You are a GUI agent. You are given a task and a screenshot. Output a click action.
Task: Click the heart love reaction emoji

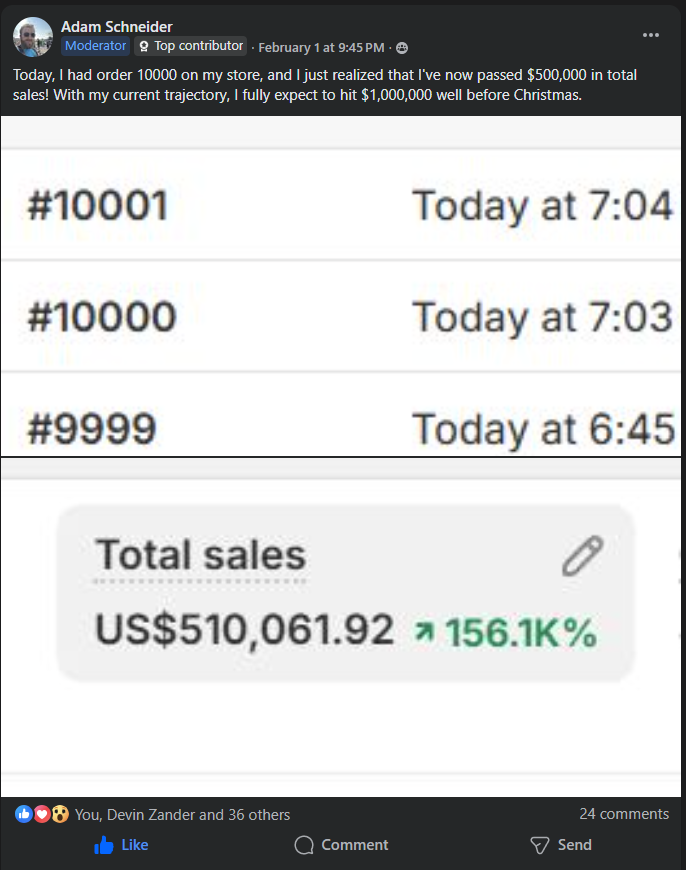[41, 813]
